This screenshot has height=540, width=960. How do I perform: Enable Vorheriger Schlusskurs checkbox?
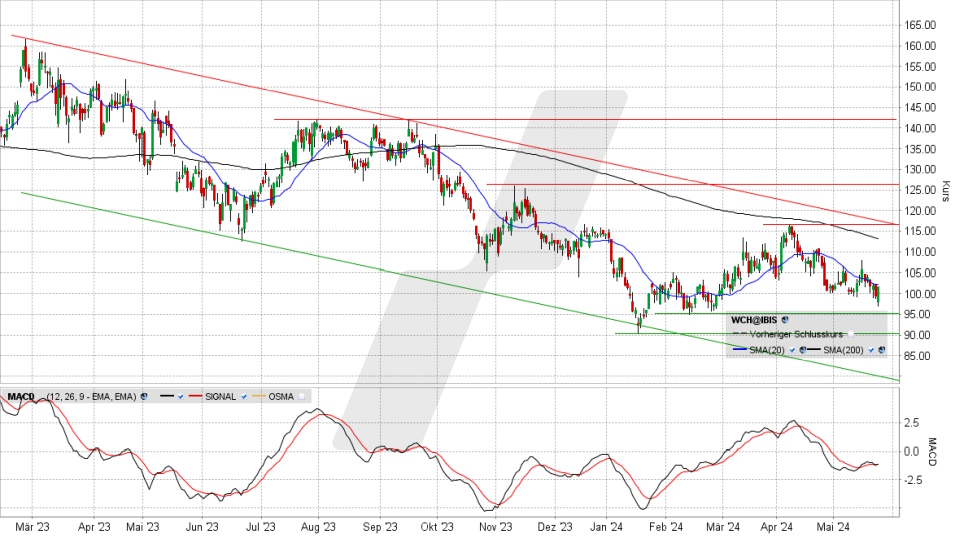tap(850, 334)
